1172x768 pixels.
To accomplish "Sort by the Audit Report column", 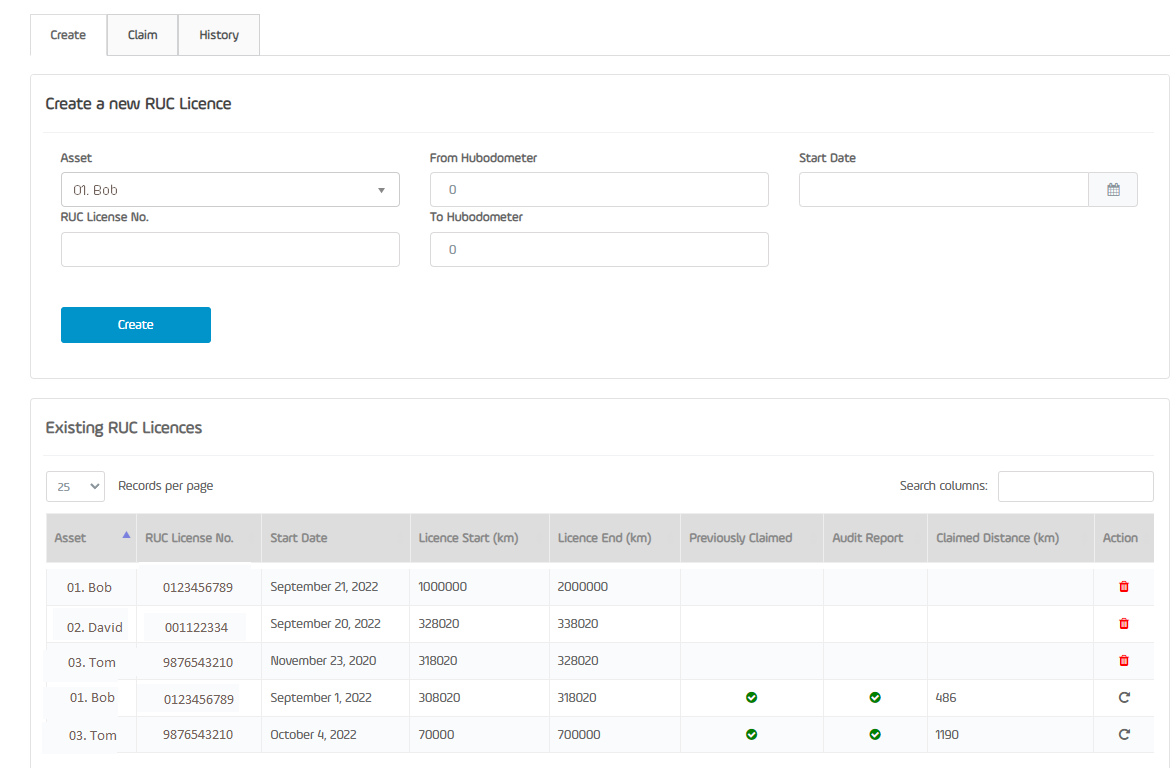I will pos(875,538).
